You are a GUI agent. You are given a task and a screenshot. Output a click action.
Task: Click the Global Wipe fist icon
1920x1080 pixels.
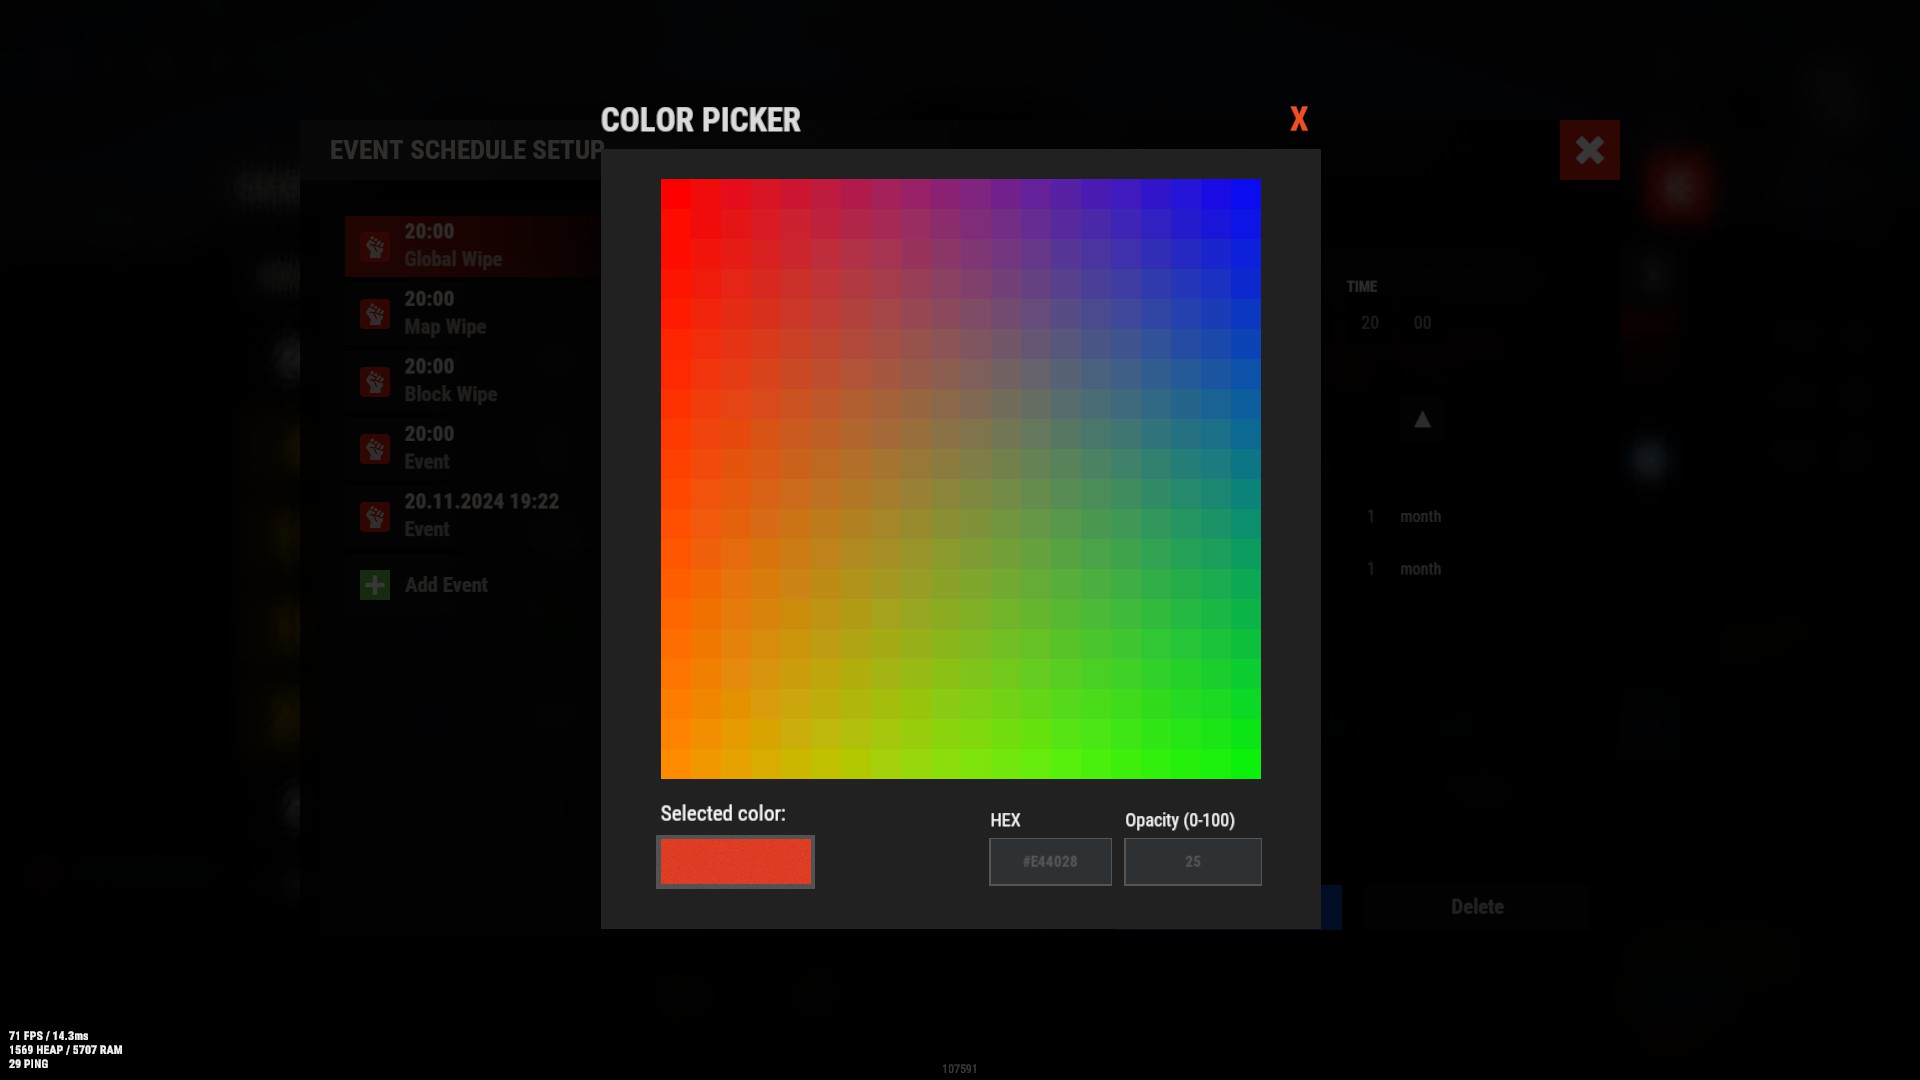(x=375, y=247)
